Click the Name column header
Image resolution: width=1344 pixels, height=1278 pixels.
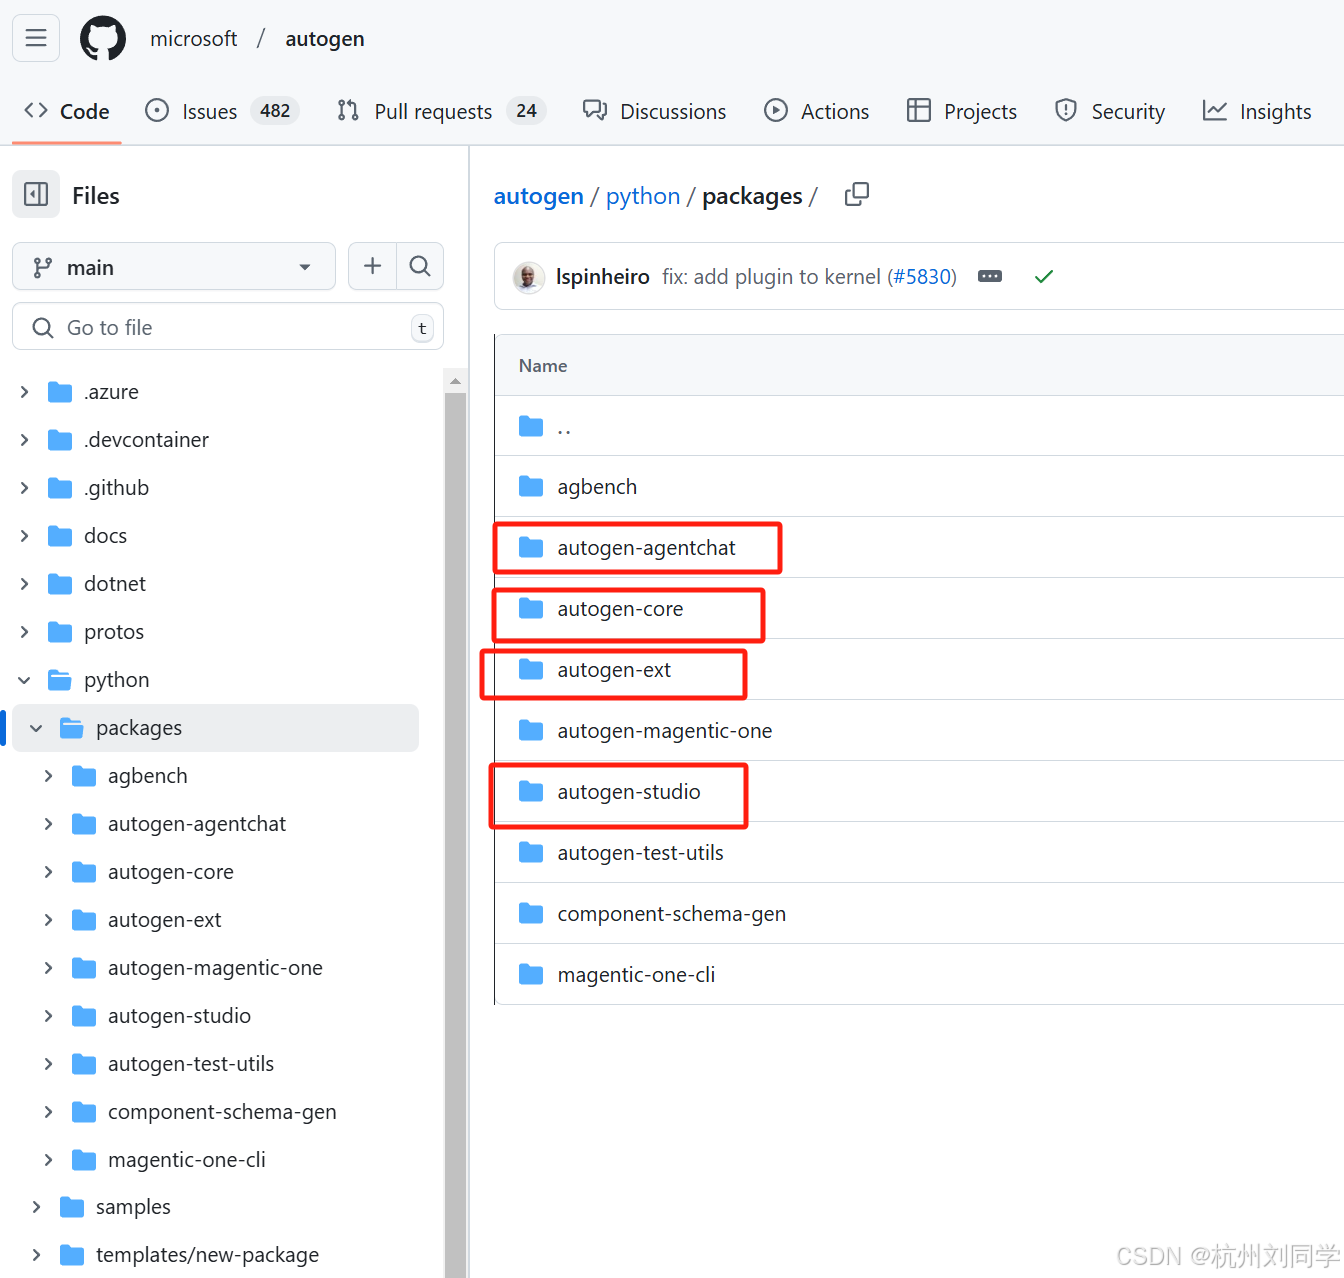click(543, 366)
